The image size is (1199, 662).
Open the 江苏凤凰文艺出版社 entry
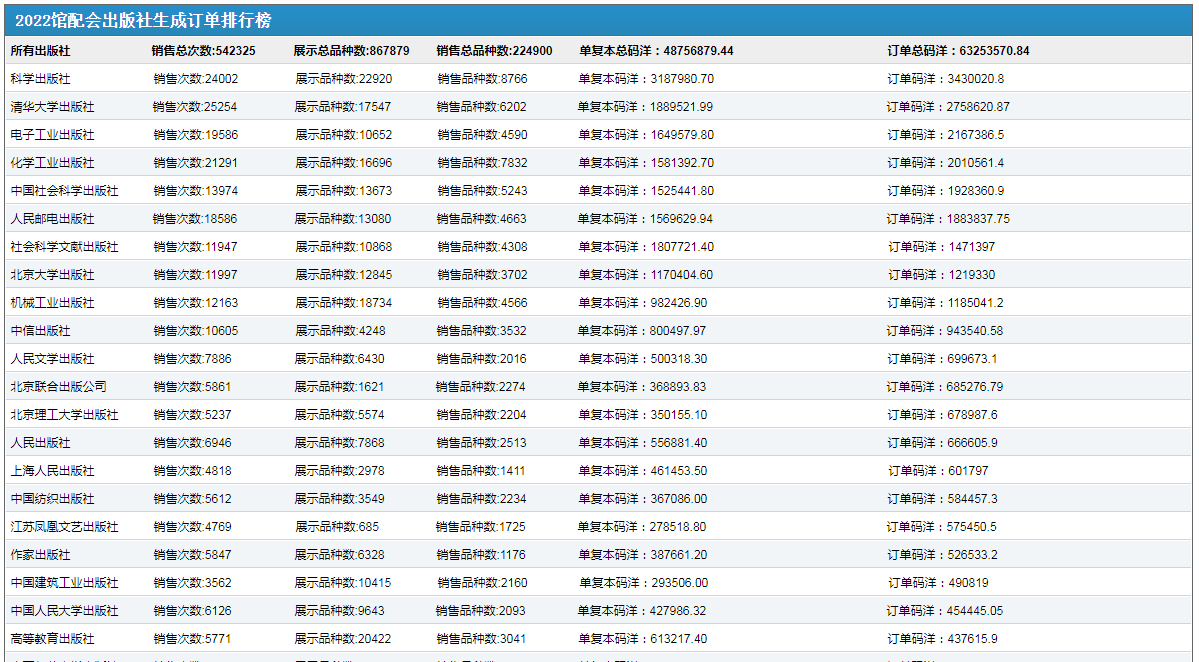pyautogui.click(x=64, y=526)
